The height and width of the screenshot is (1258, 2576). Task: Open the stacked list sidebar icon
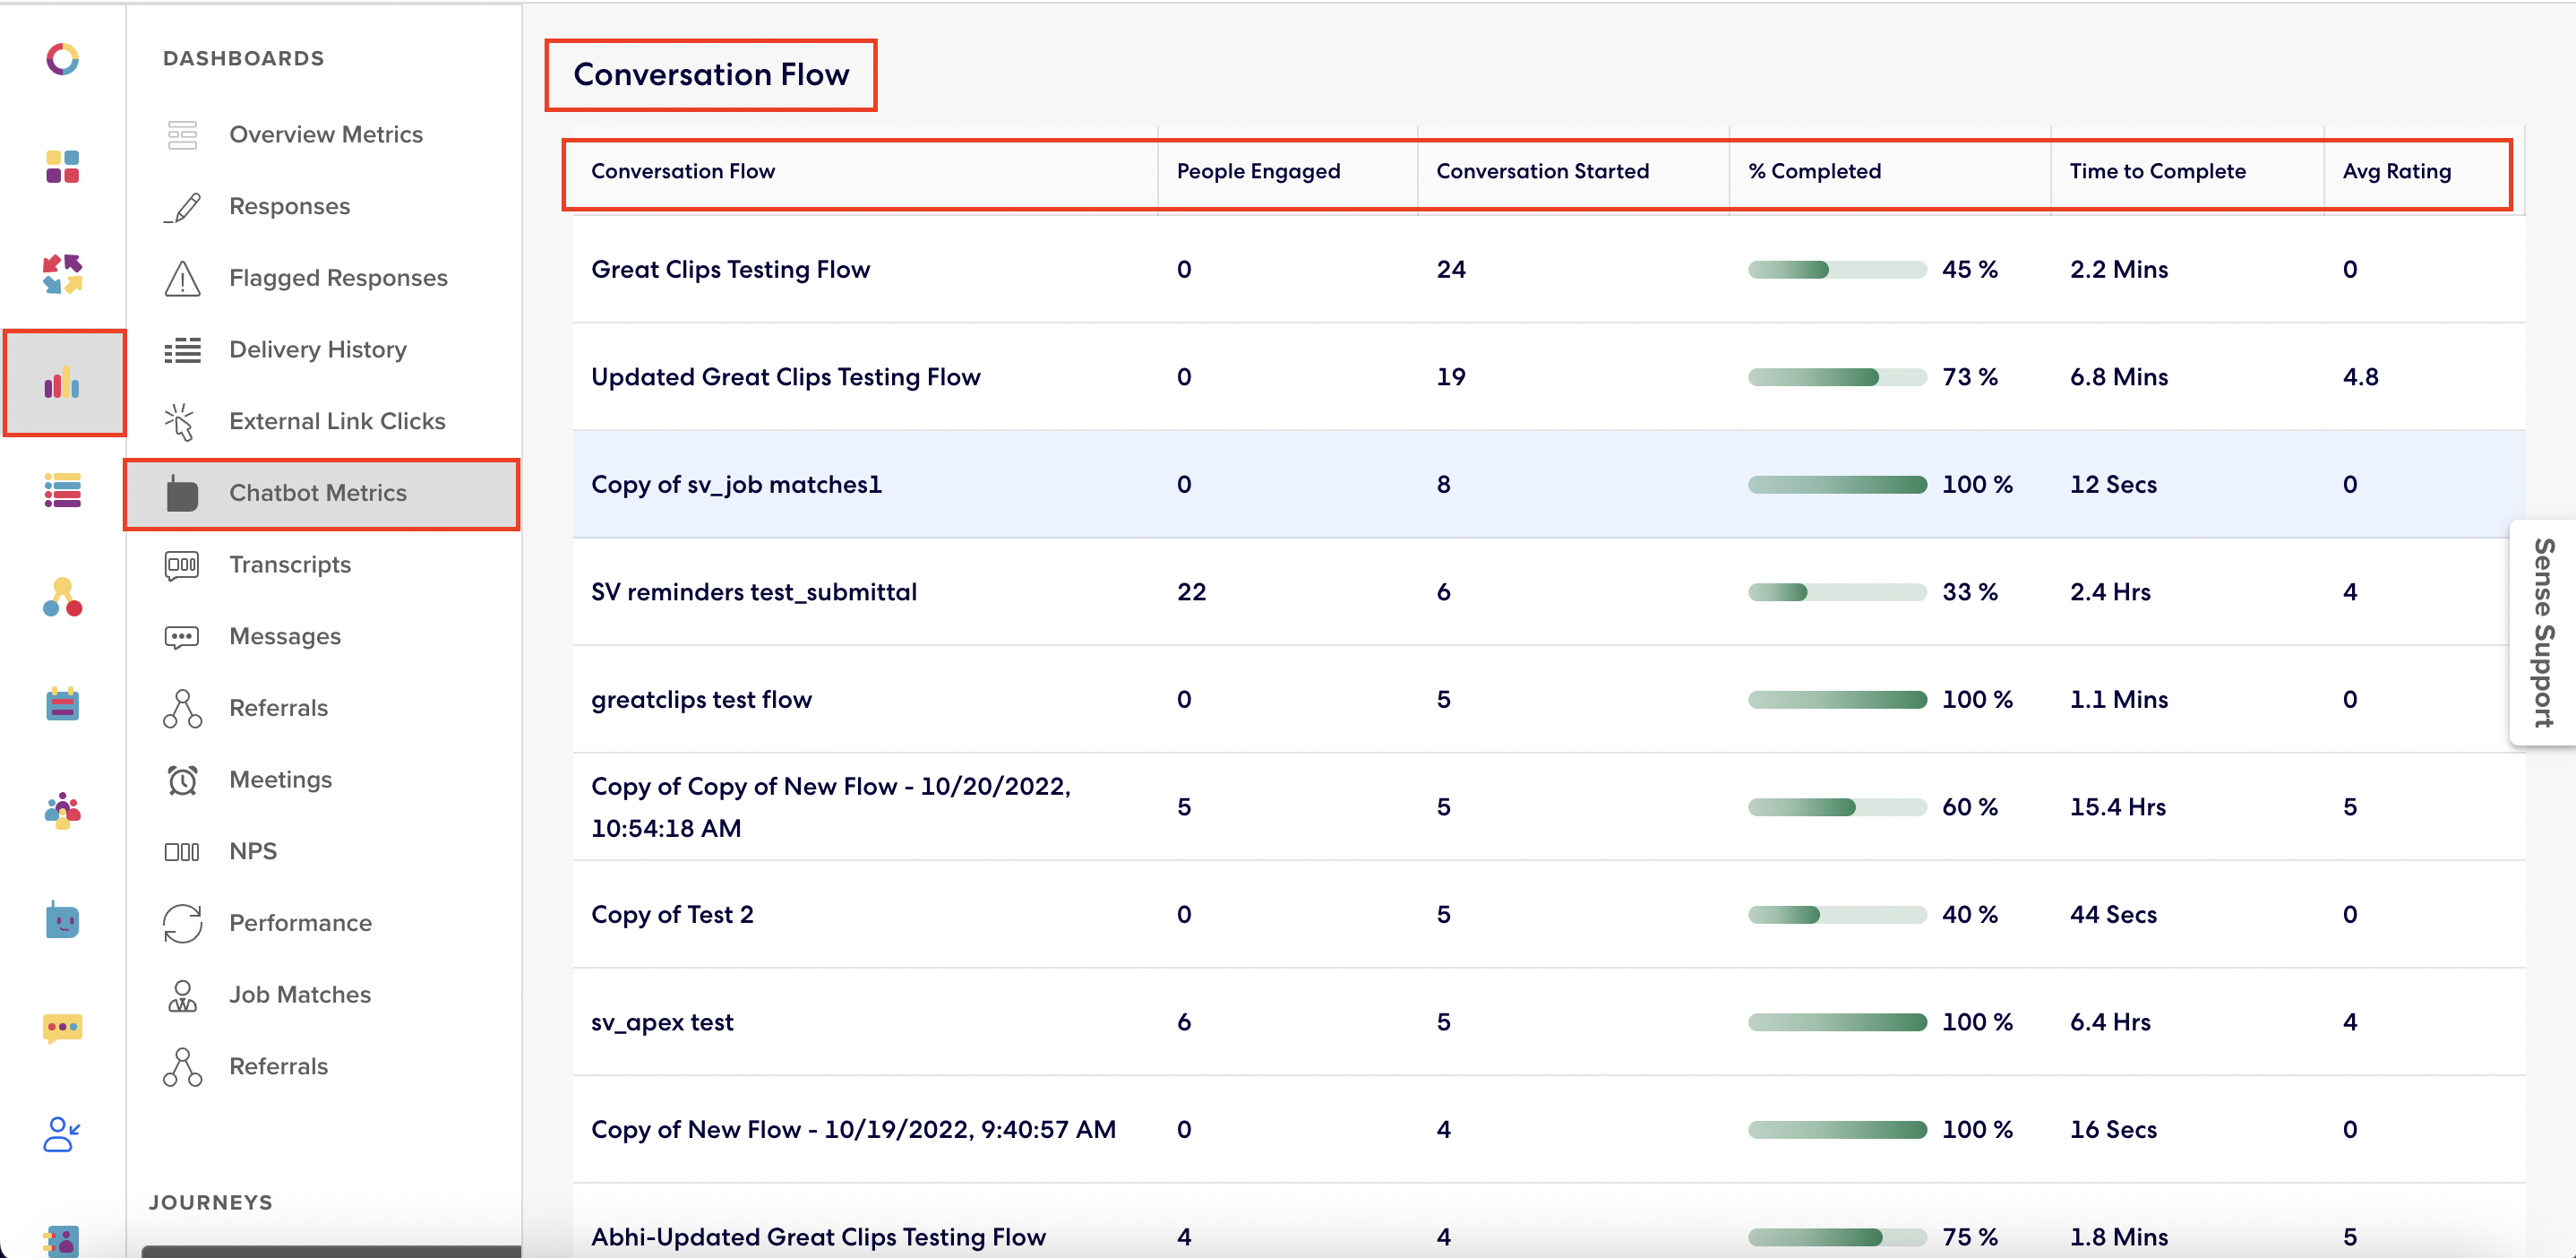(62, 490)
